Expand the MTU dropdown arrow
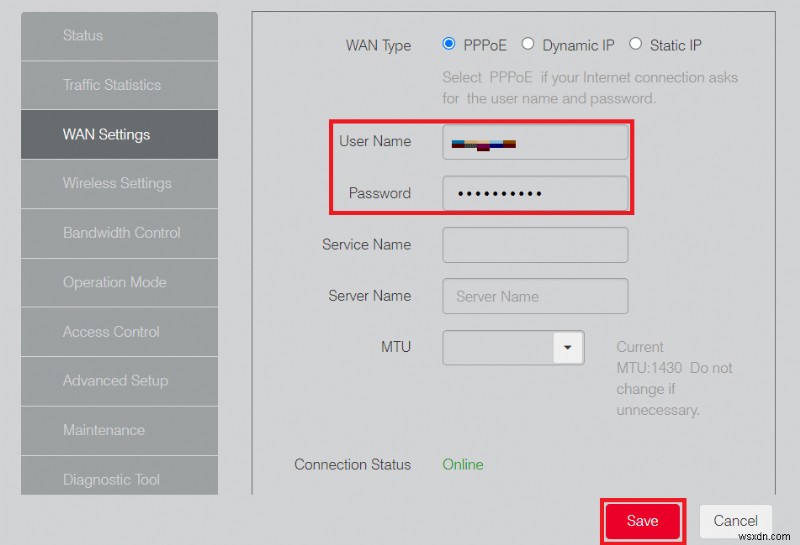This screenshot has width=800, height=545. [567, 348]
